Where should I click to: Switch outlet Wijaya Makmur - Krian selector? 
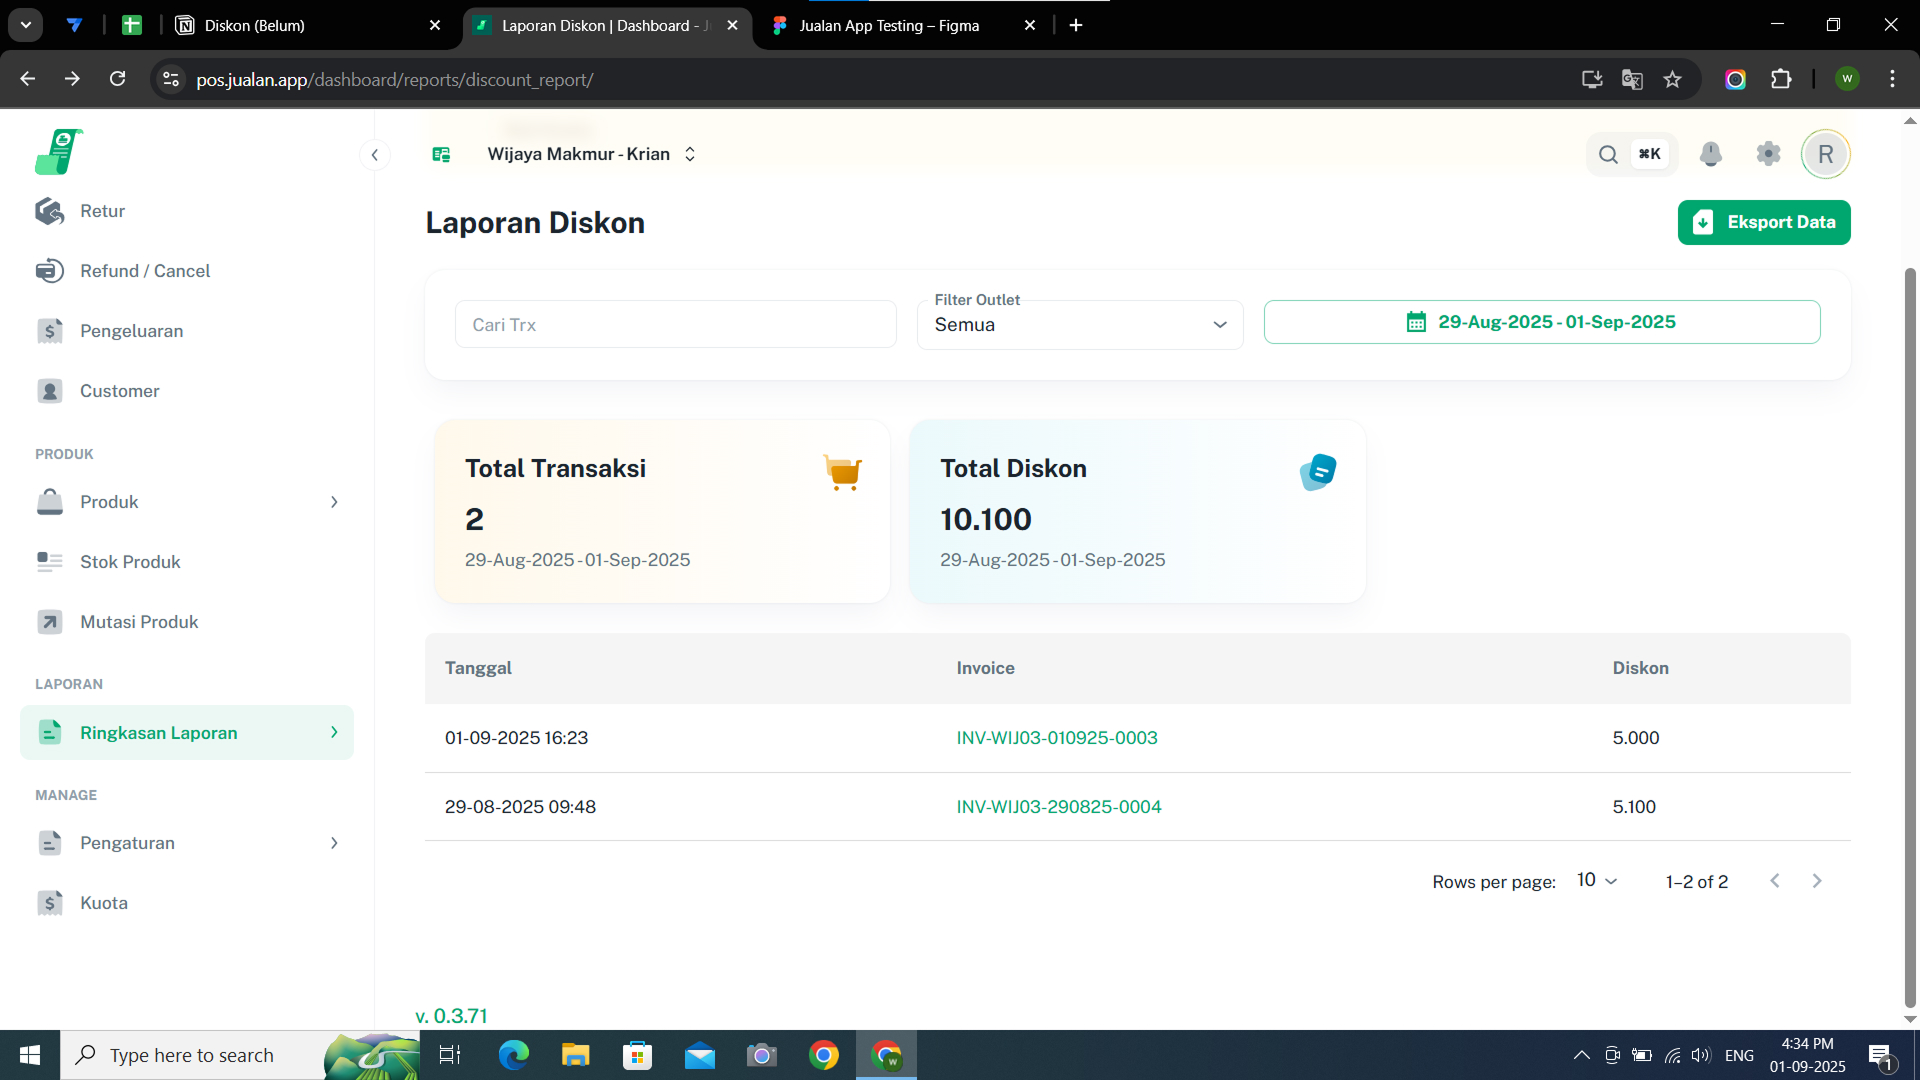pos(590,154)
